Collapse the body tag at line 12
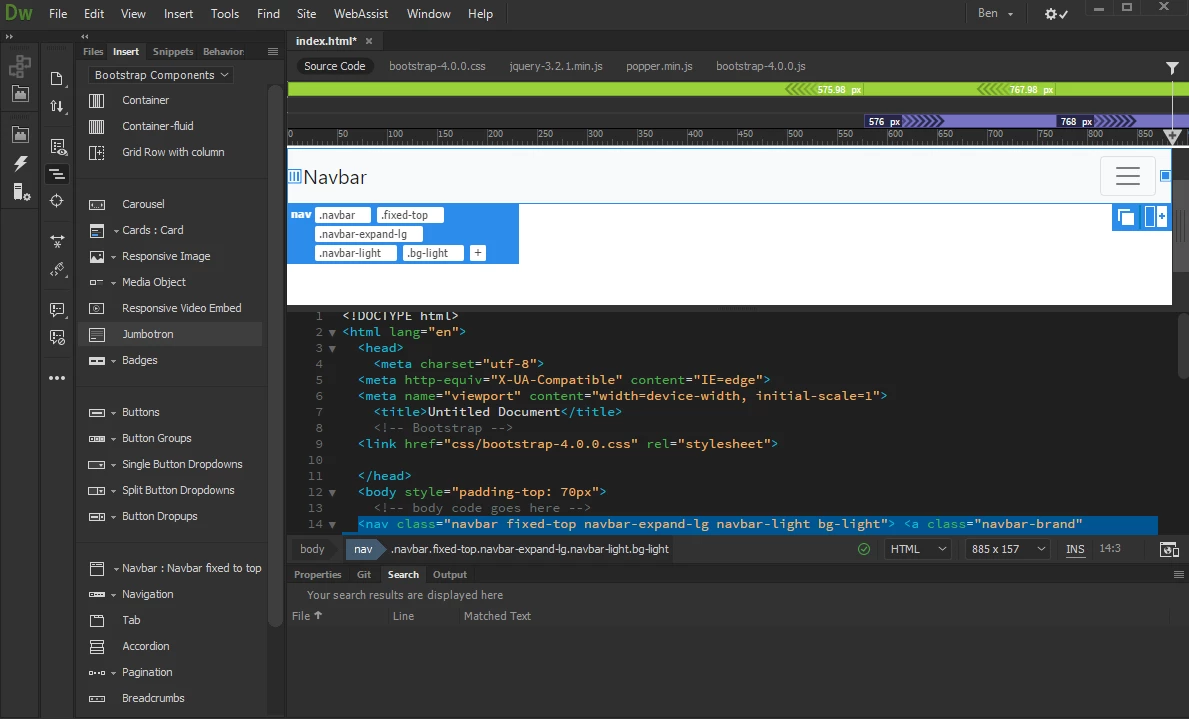The height and width of the screenshot is (719, 1189). [x=332, y=492]
